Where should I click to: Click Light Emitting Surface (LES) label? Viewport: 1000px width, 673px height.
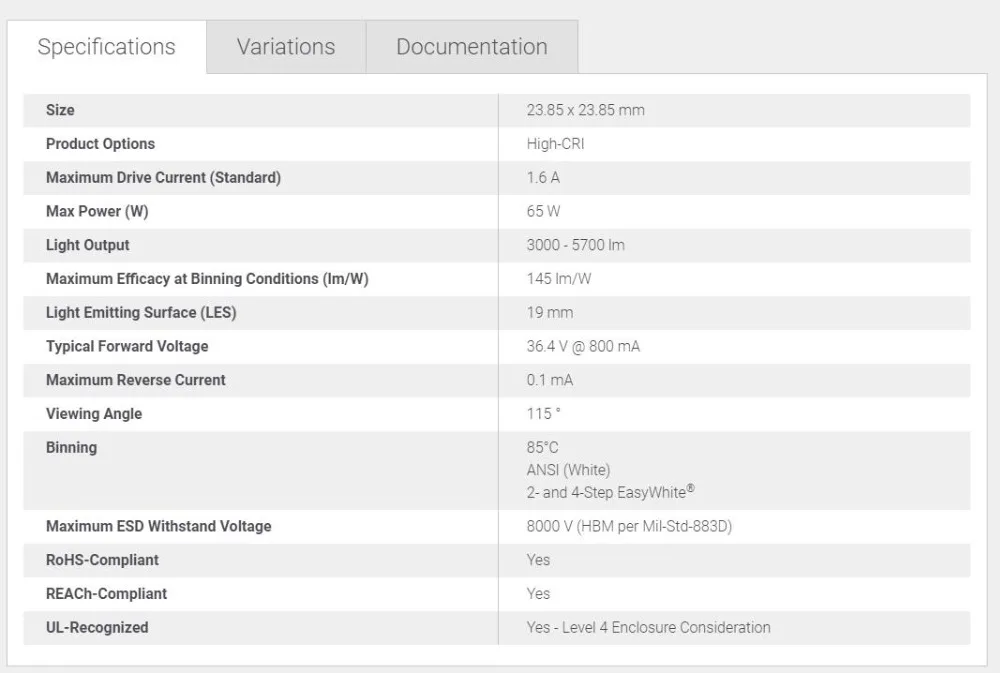[x=141, y=313]
